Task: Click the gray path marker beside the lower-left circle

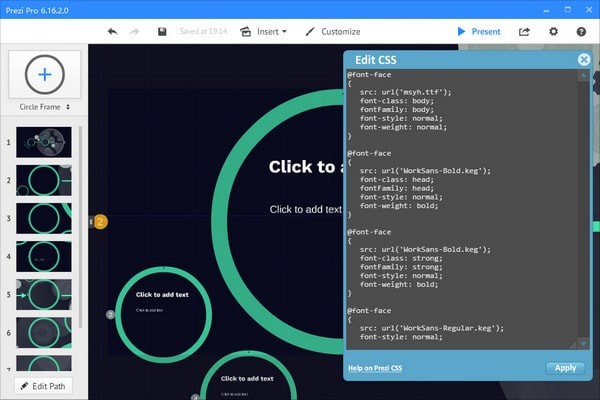Action: (x=110, y=315)
